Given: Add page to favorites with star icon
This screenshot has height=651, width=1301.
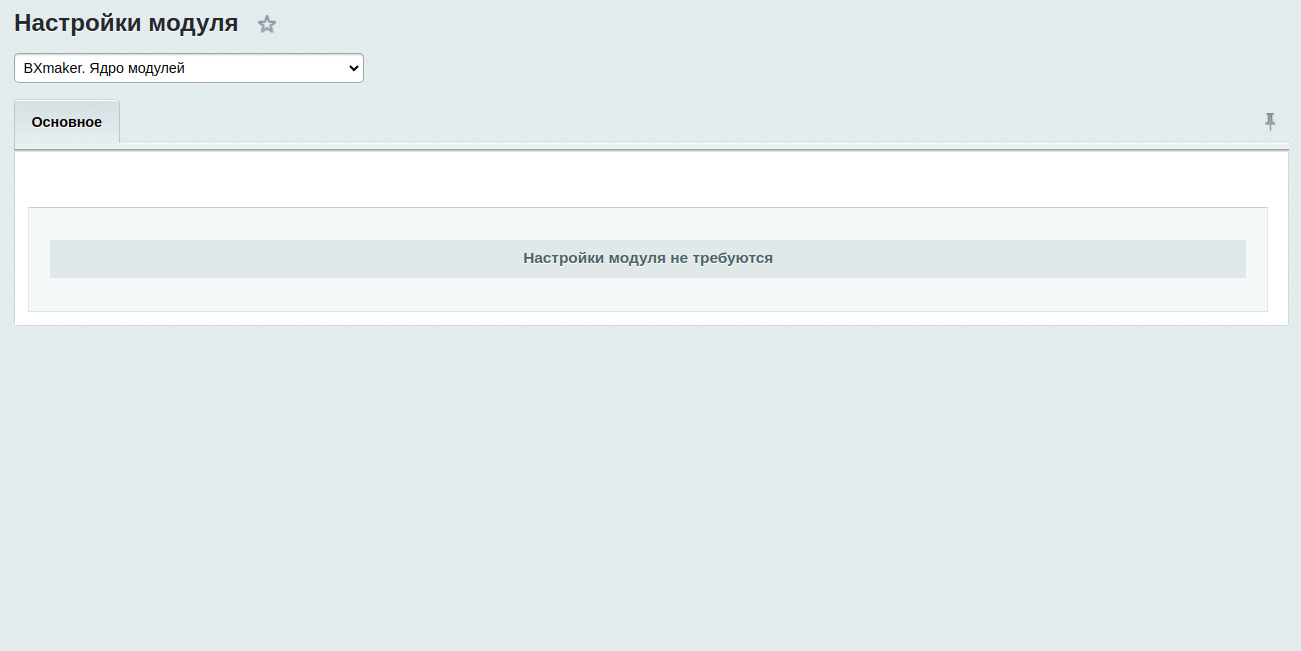Looking at the screenshot, I should pos(267,25).
